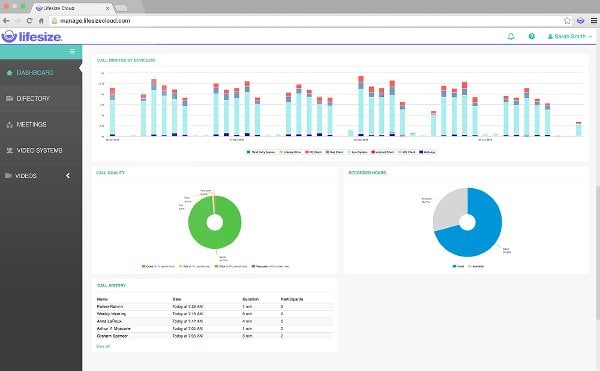Open the View all link under Call History

[x=103, y=347]
